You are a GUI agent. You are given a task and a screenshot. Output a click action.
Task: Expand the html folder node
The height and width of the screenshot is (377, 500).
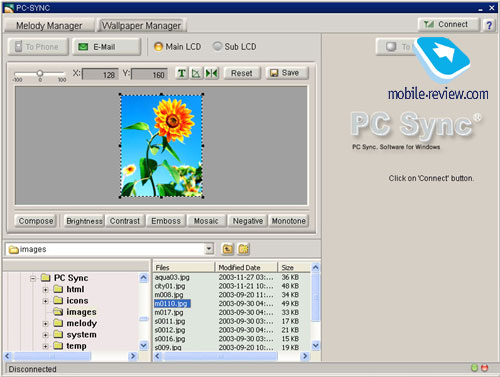pyautogui.click(x=46, y=290)
